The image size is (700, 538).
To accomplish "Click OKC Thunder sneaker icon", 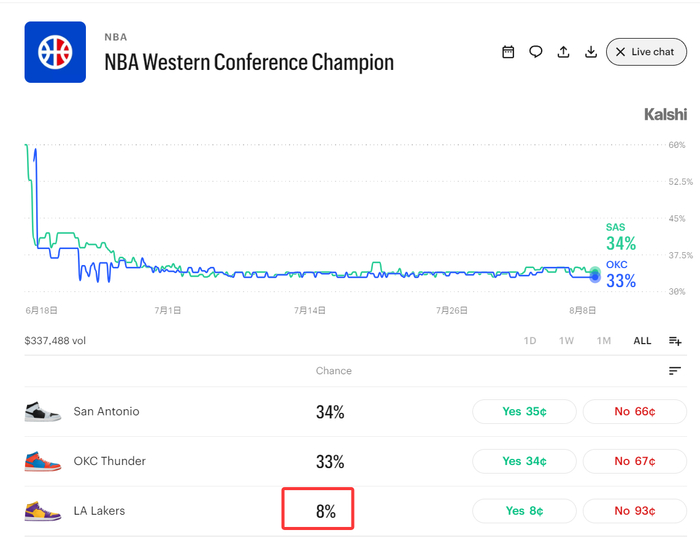I will click(42, 461).
